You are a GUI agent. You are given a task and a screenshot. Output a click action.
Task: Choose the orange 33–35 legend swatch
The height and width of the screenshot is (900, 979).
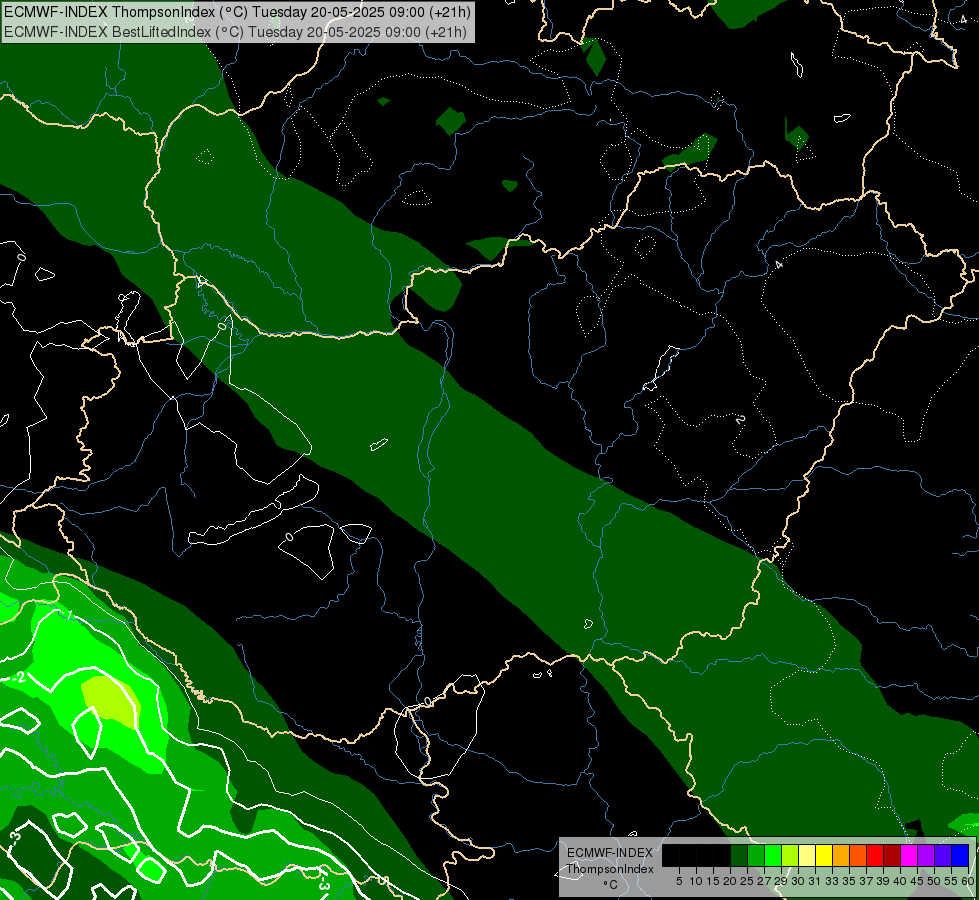point(841,855)
